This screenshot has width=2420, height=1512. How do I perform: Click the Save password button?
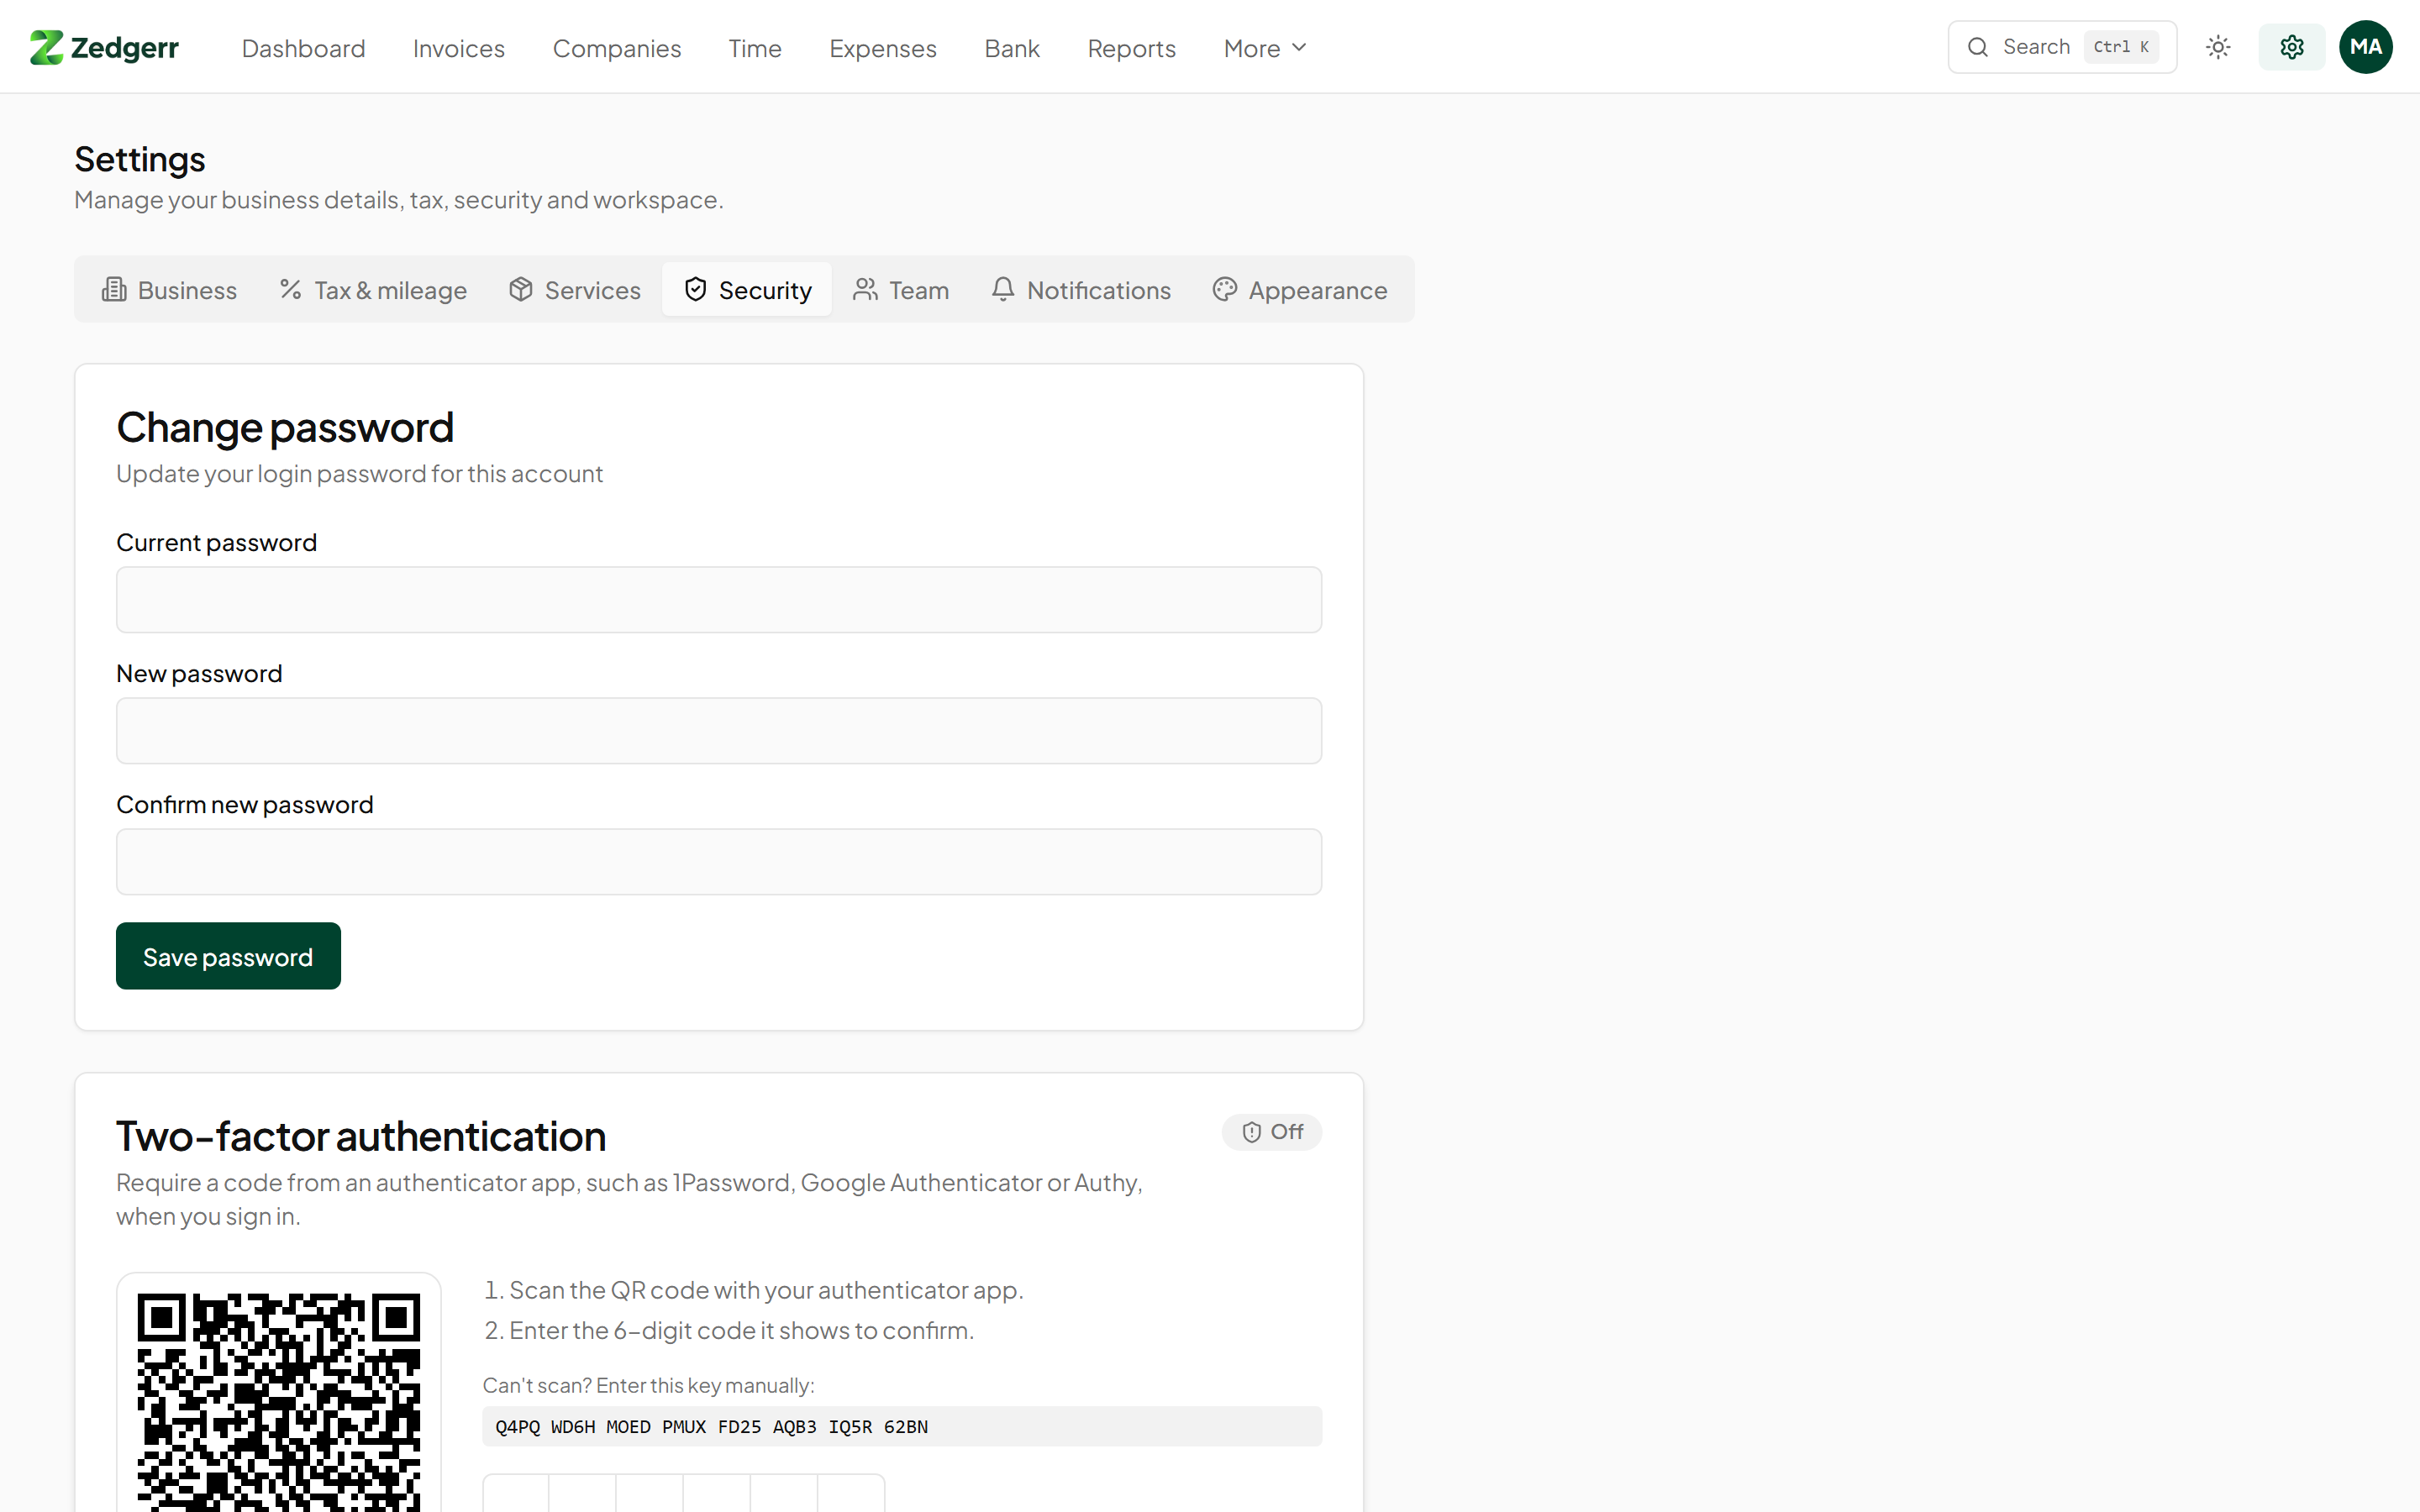(228, 956)
